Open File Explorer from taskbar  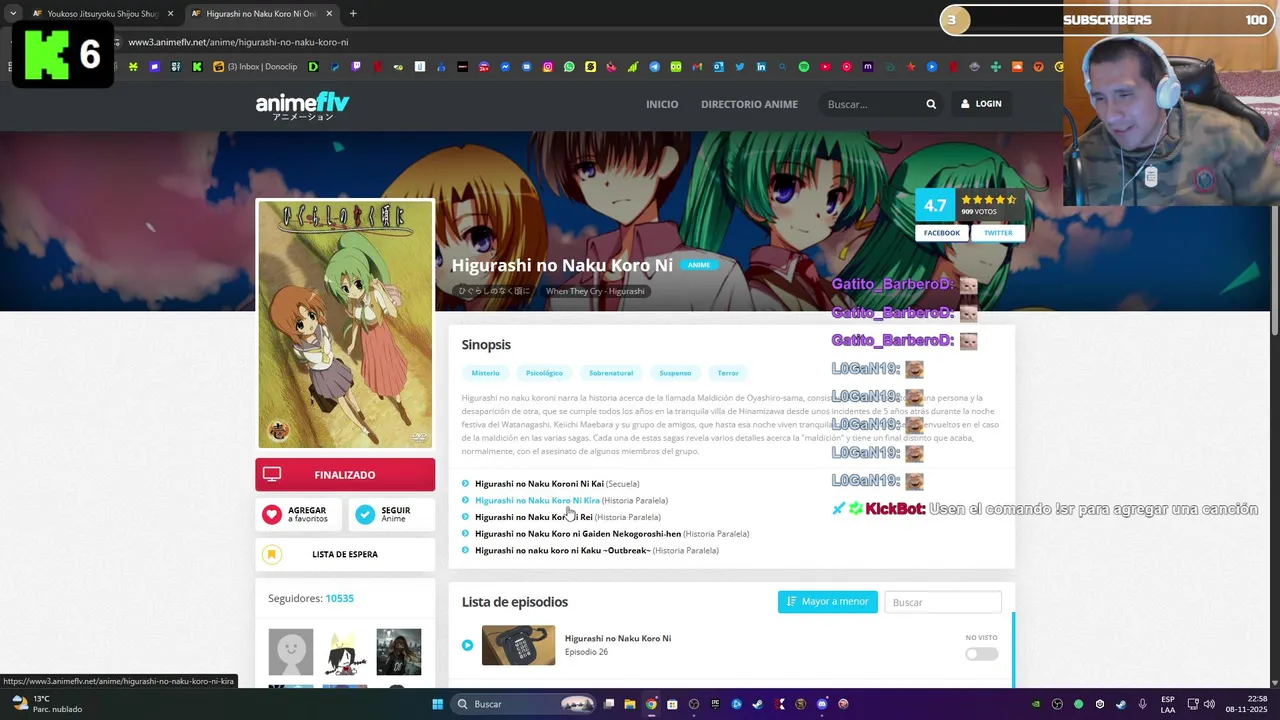point(630,704)
